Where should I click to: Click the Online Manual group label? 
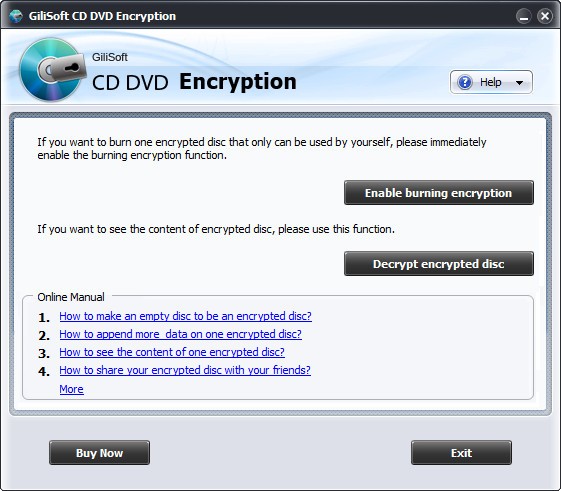pos(71,297)
